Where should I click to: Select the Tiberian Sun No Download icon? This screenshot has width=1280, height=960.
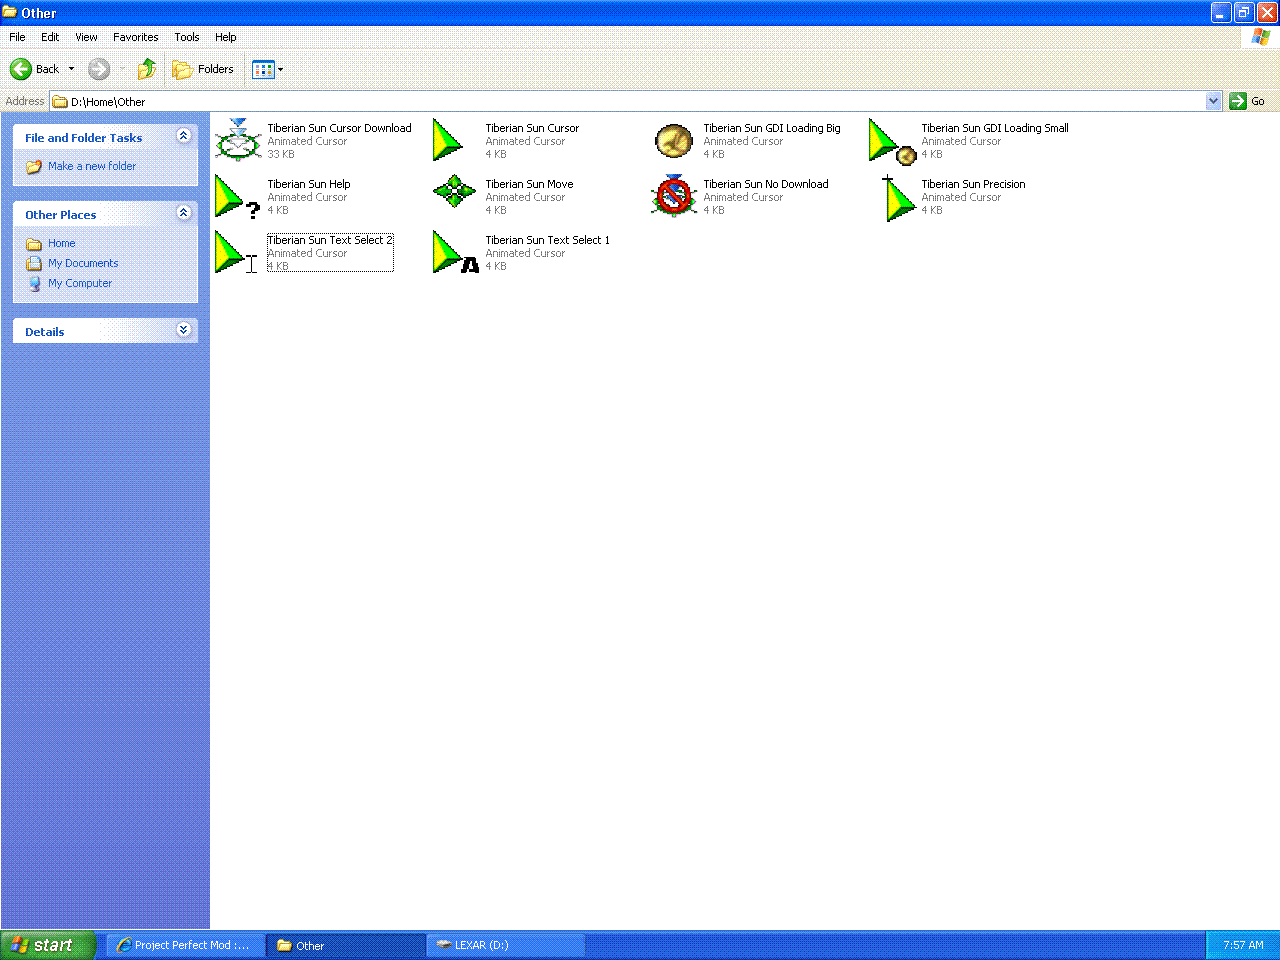[x=674, y=196]
